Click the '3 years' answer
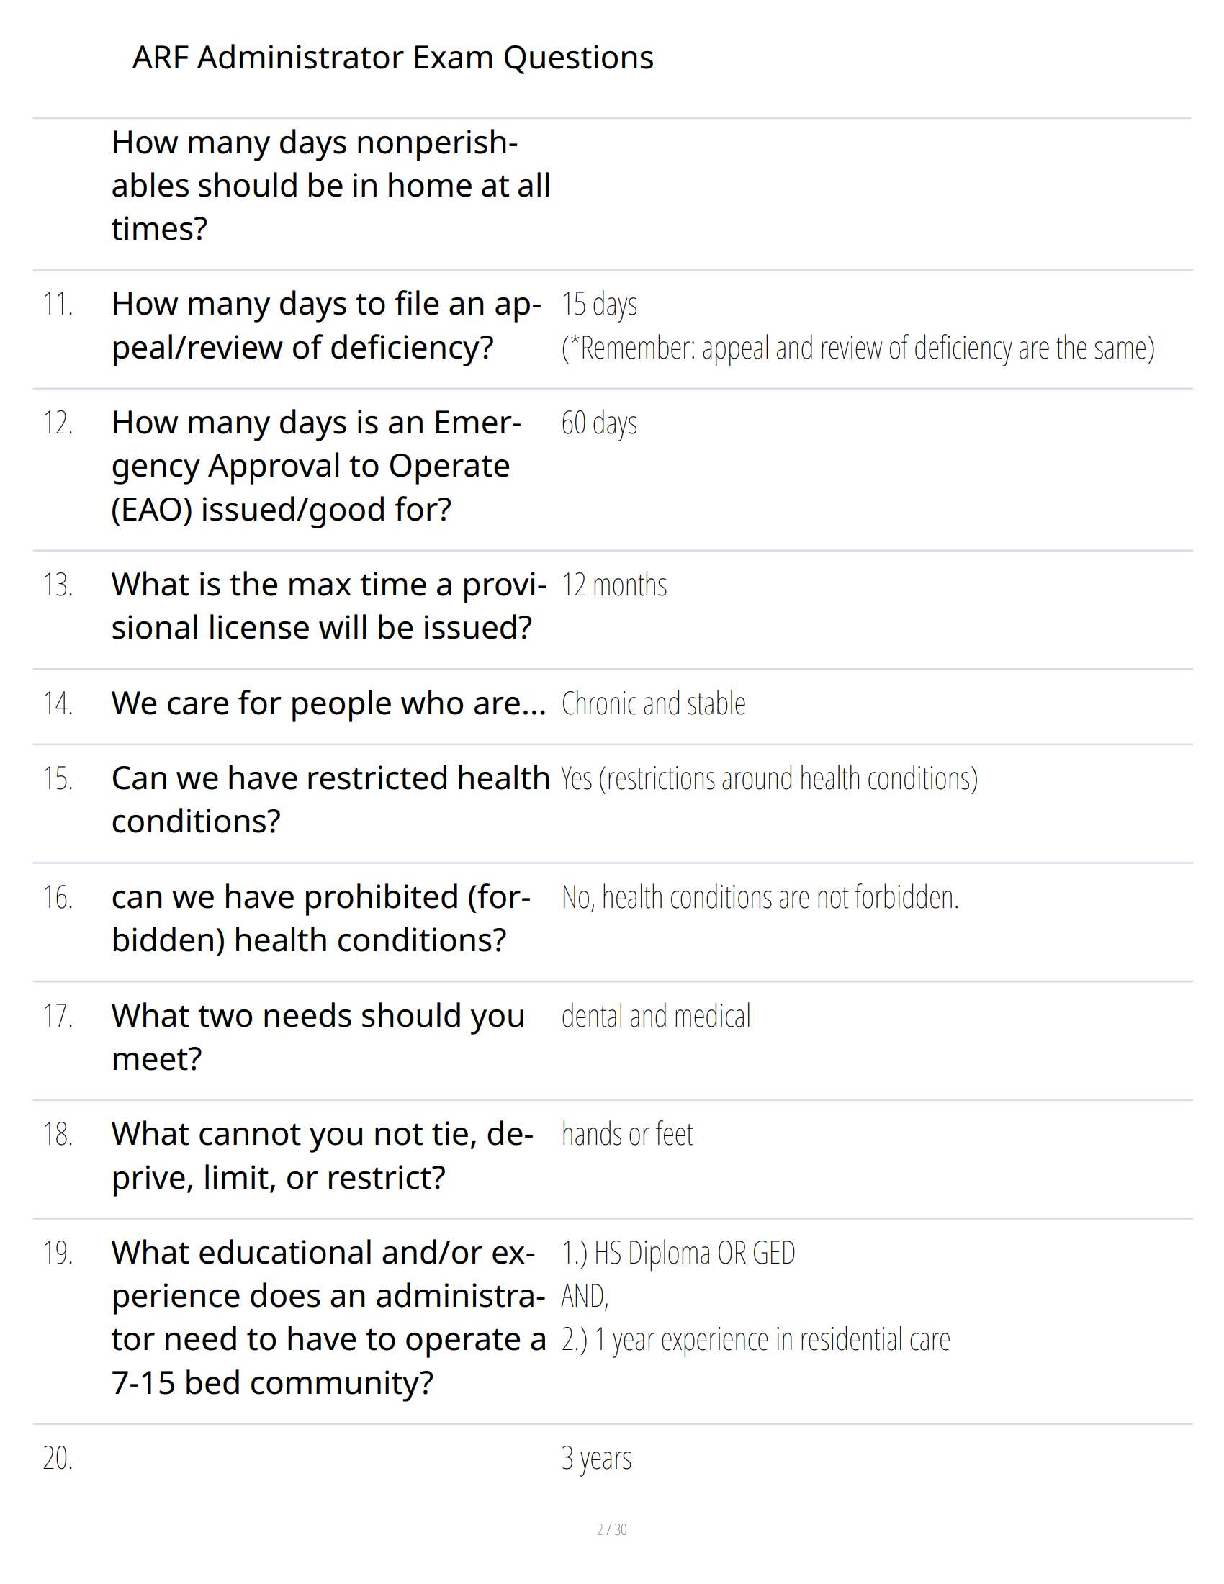The height and width of the screenshot is (1584, 1224). click(596, 1459)
